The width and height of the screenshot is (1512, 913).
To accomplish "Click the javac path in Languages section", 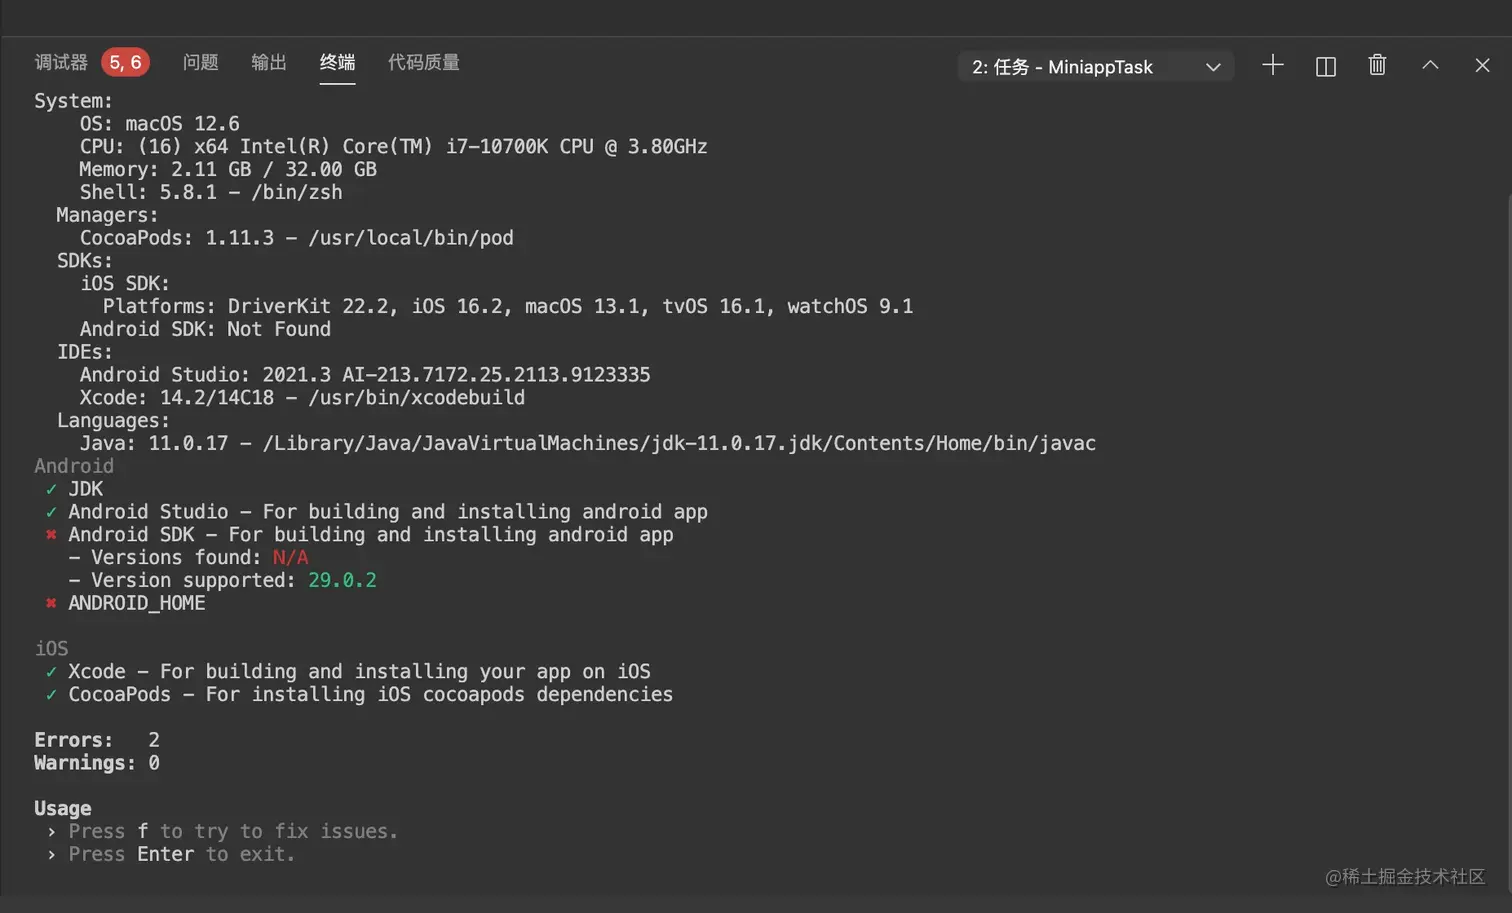I will pyautogui.click(x=679, y=443).
